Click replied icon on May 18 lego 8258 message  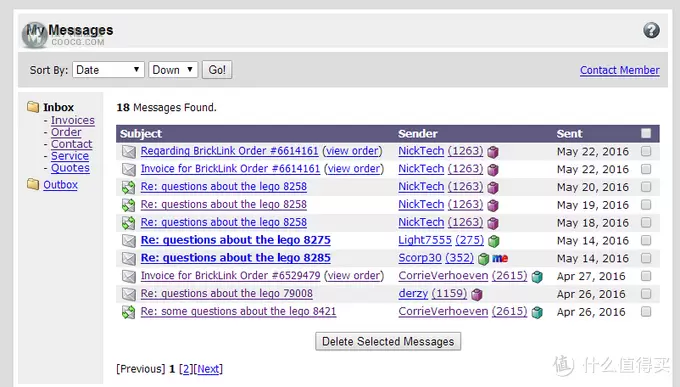click(x=128, y=223)
